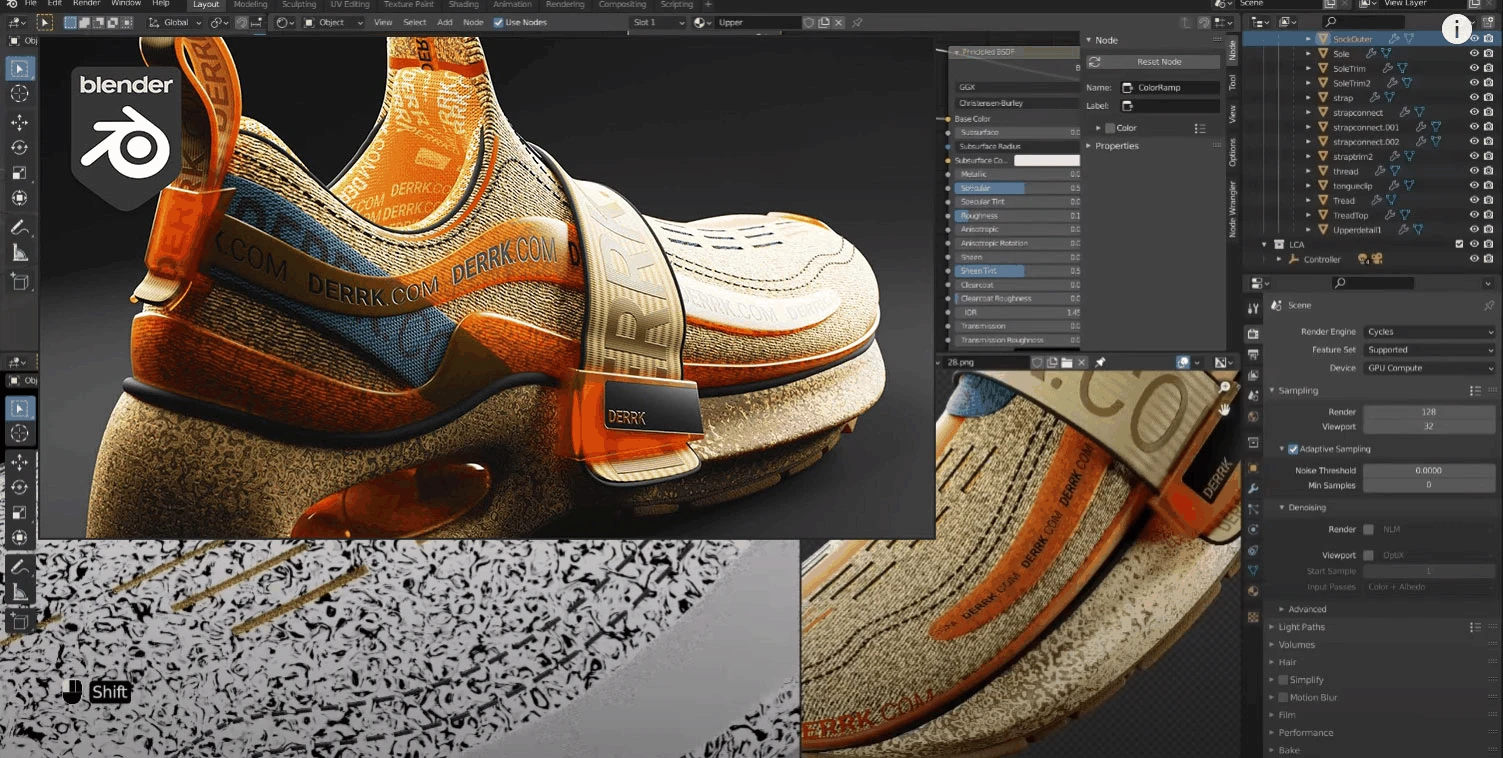Open the Material properties tab
The height and width of the screenshot is (758, 1503).
tap(1253, 591)
